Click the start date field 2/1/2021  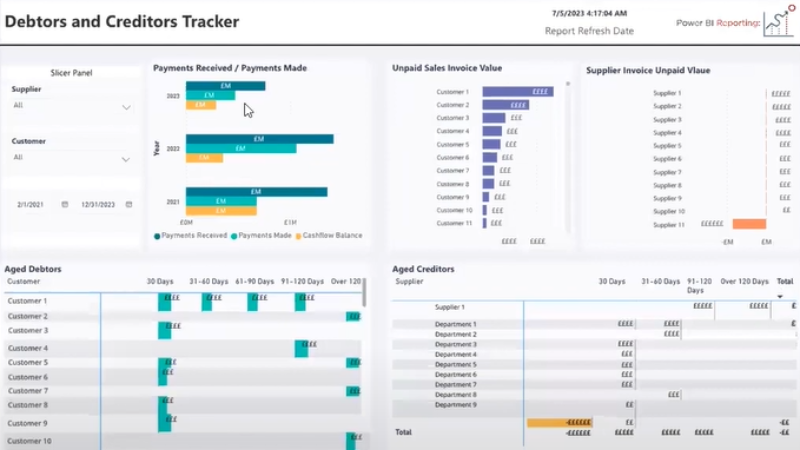tap(30, 205)
